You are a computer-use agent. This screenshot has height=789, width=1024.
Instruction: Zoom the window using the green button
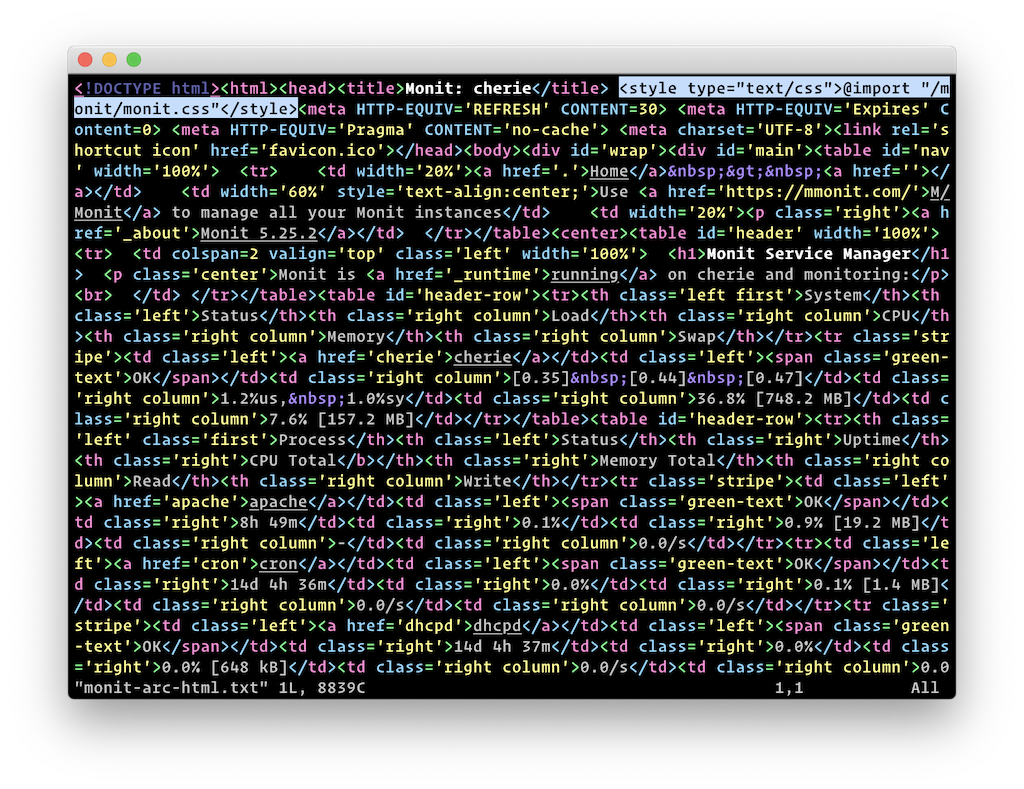pyautogui.click(x=134, y=59)
